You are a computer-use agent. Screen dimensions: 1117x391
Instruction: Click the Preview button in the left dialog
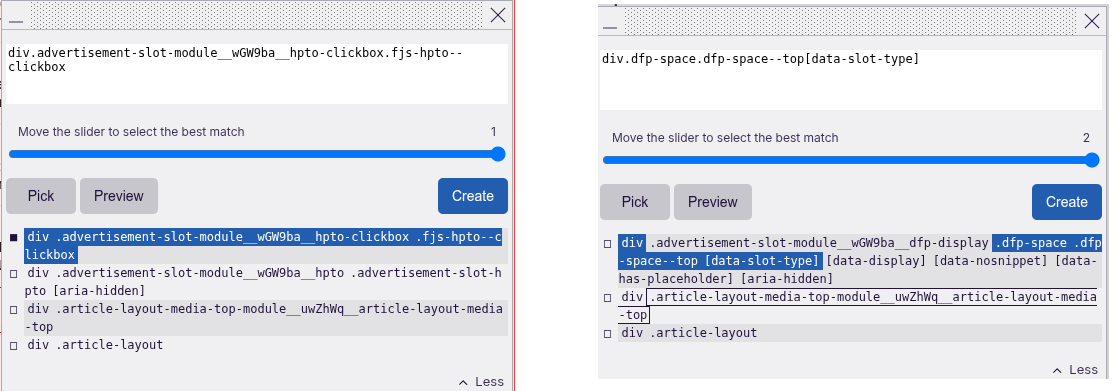(x=118, y=196)
